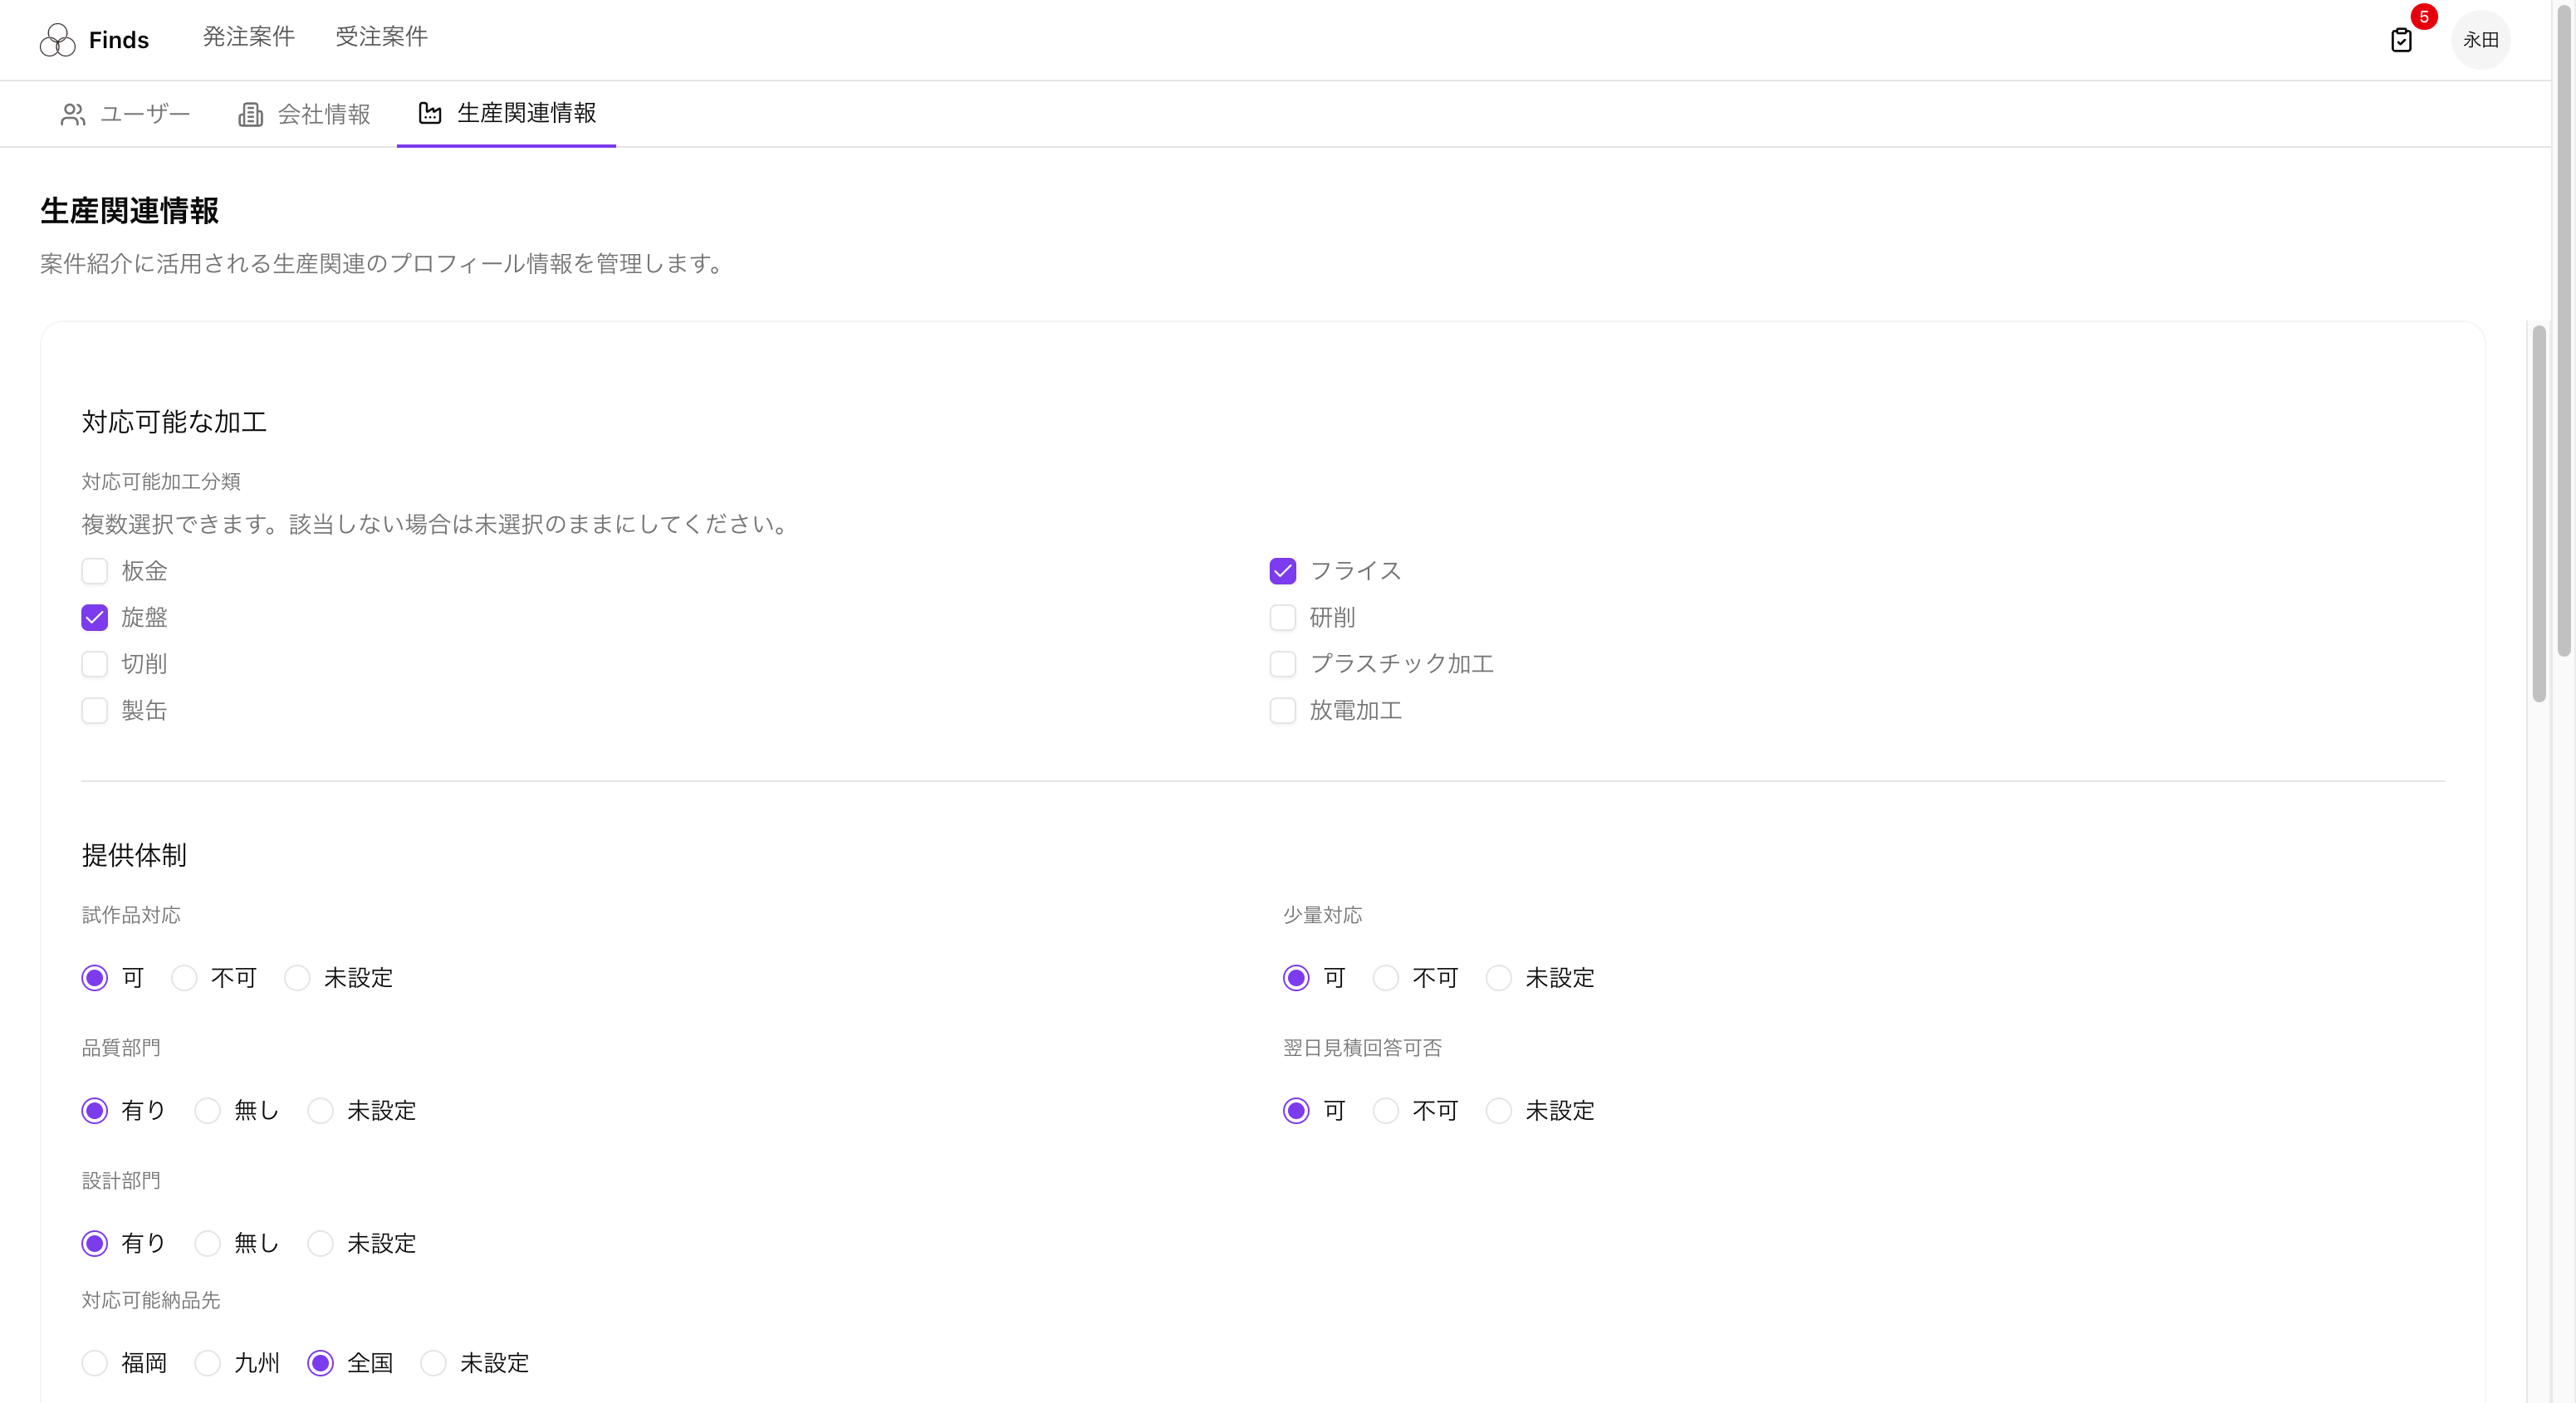Open the 受注案件 section
The height and width of the screenshot is (1403, 2576).
pos(381,37)
